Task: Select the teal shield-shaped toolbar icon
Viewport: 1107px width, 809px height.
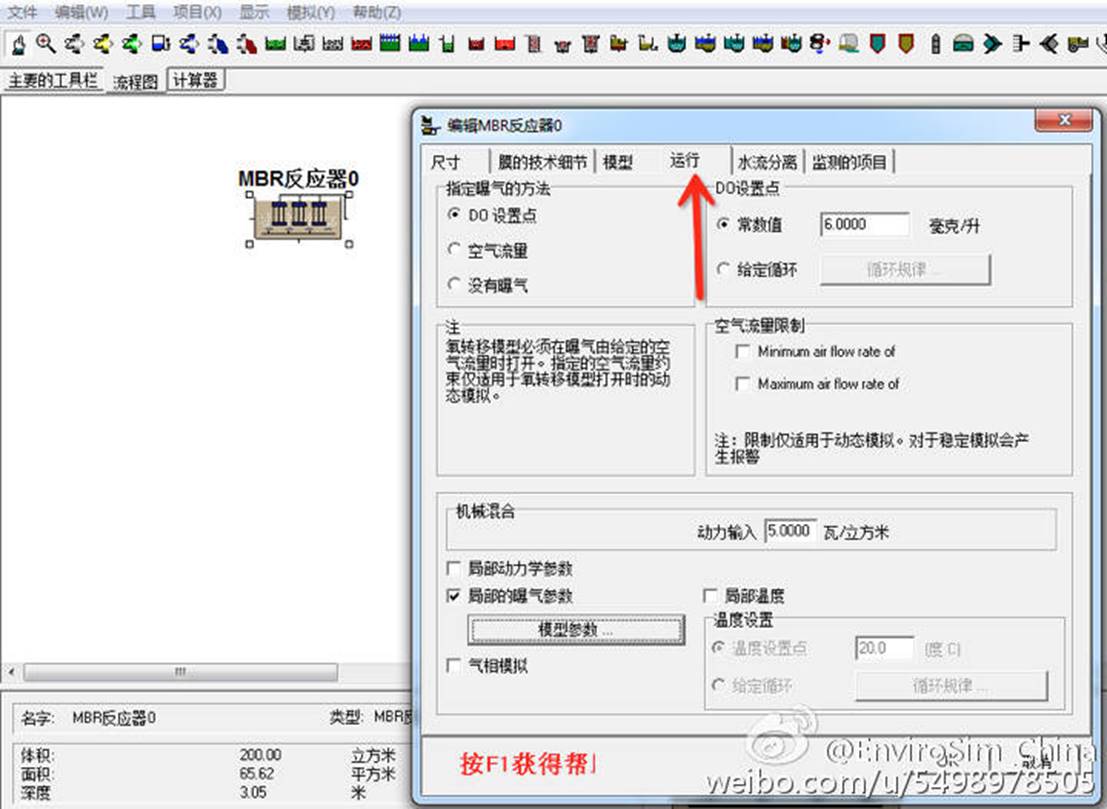Action: click(878, 44)
